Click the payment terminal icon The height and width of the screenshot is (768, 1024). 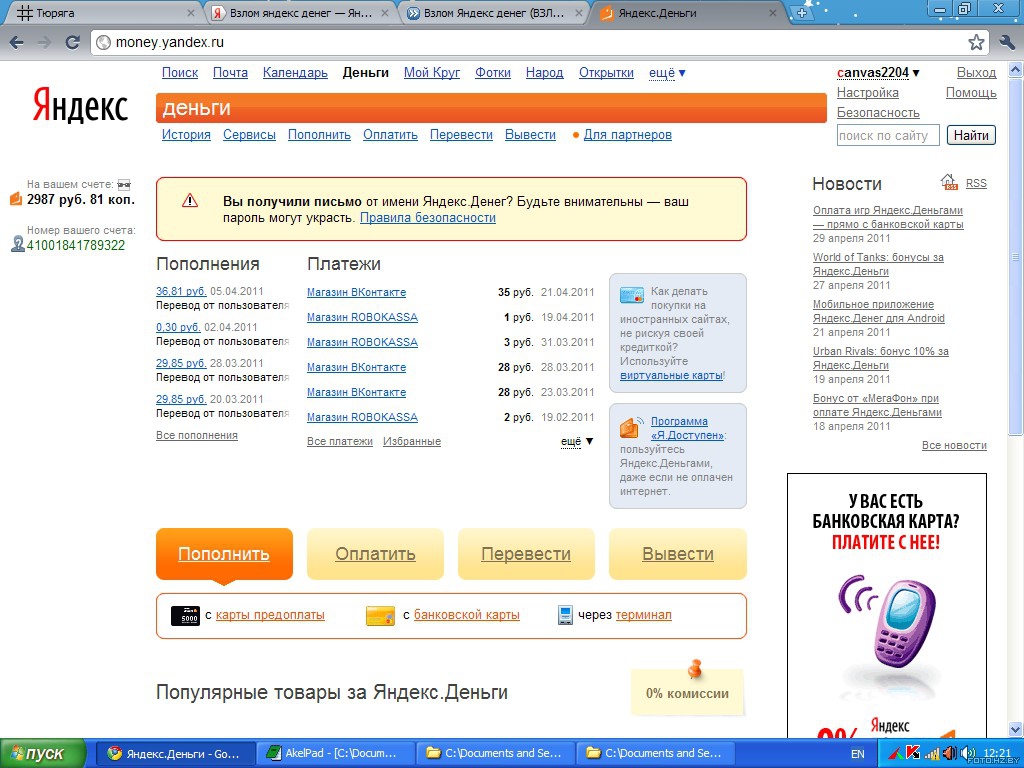566,615
